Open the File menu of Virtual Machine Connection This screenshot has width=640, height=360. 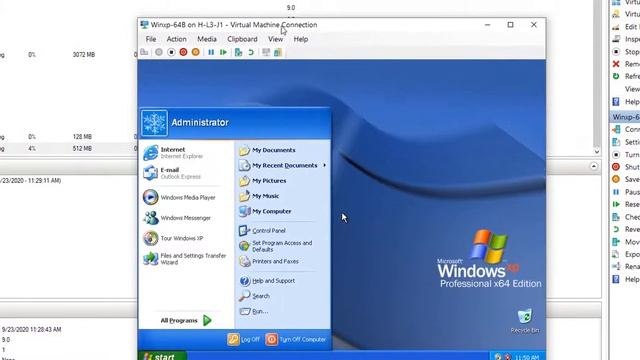151,39
